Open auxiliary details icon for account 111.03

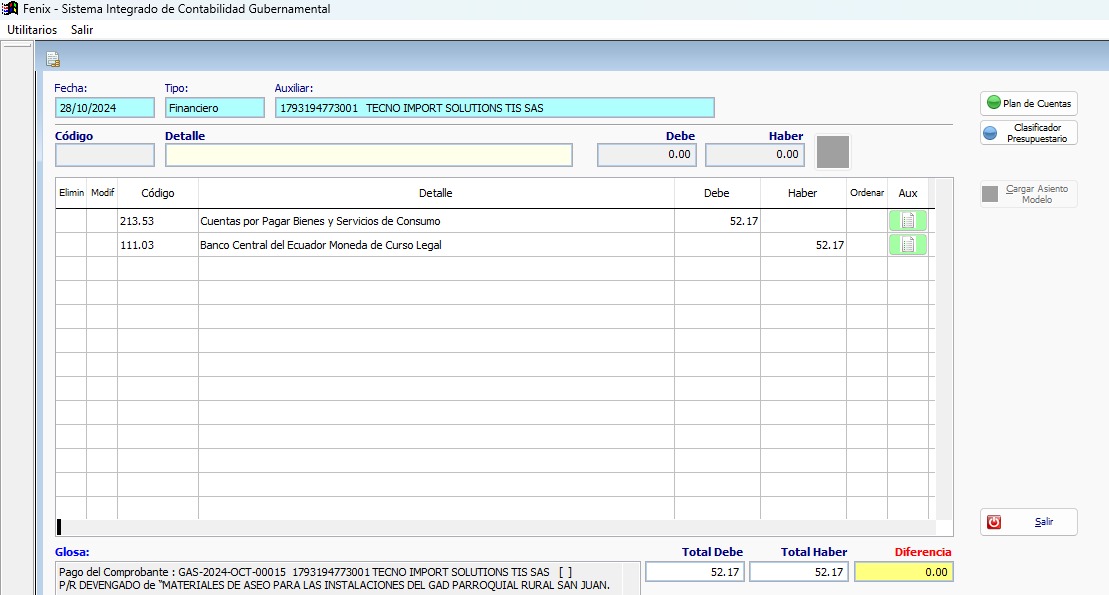click(907, 245)
